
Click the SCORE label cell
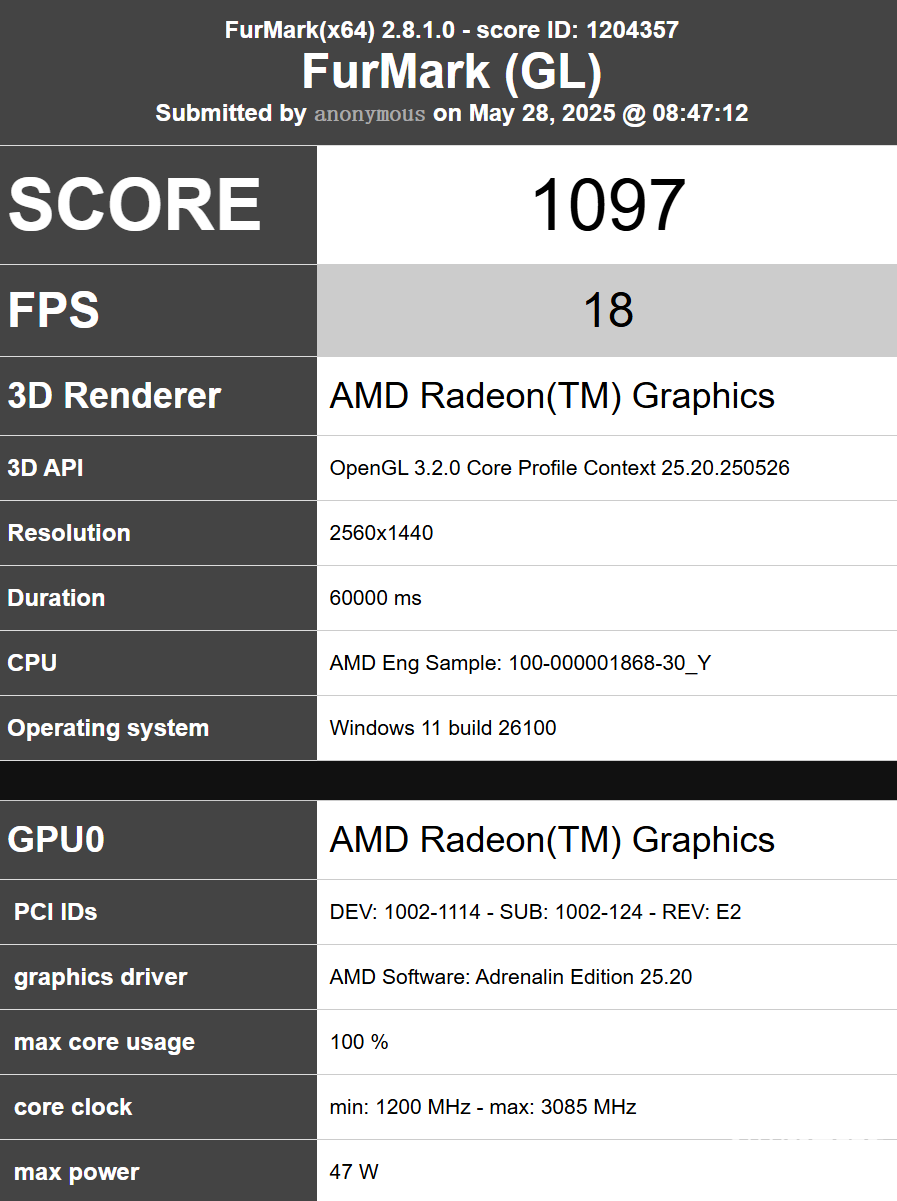(x=135, y=205)
